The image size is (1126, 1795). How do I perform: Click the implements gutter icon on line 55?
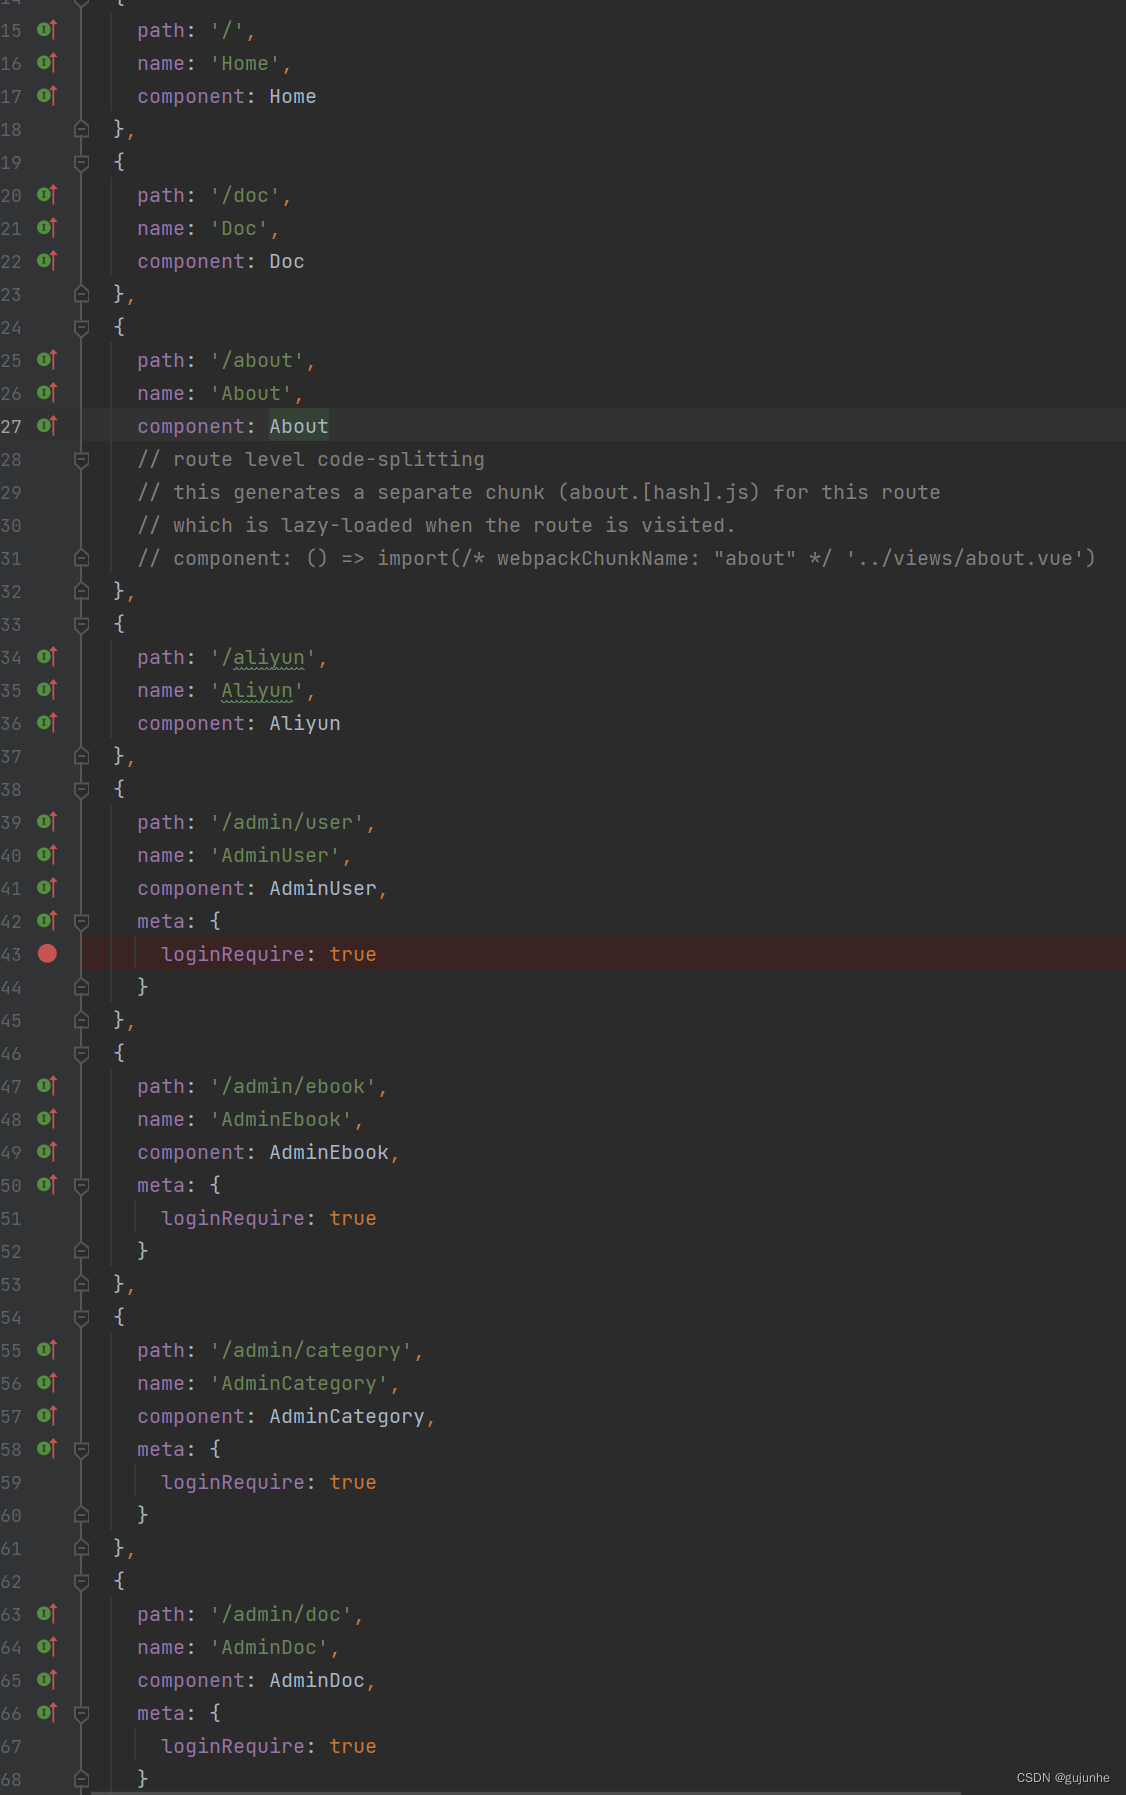[47, 1350]
